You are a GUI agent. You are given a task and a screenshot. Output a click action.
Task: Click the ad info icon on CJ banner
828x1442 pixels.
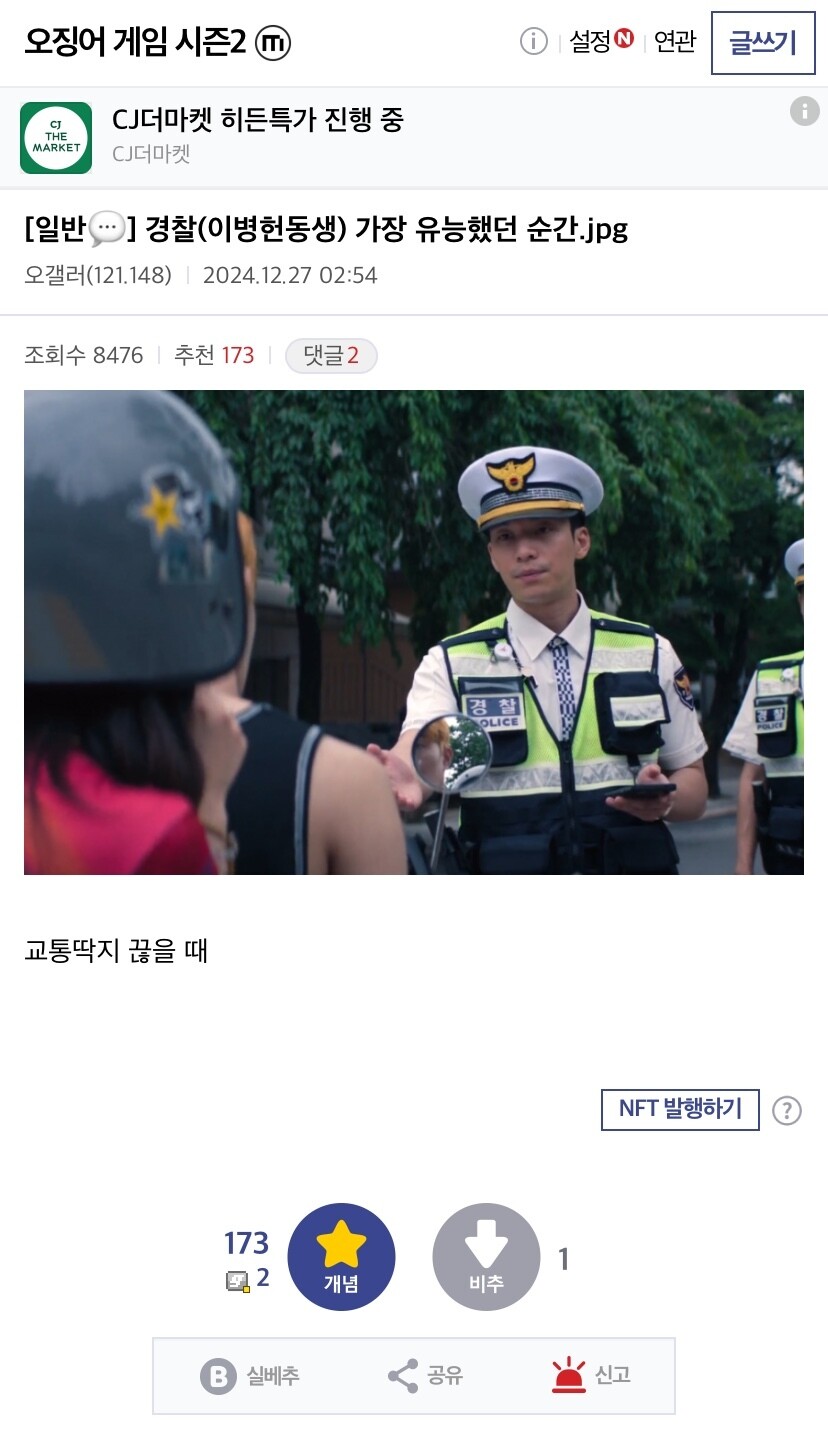coord(804,111)
